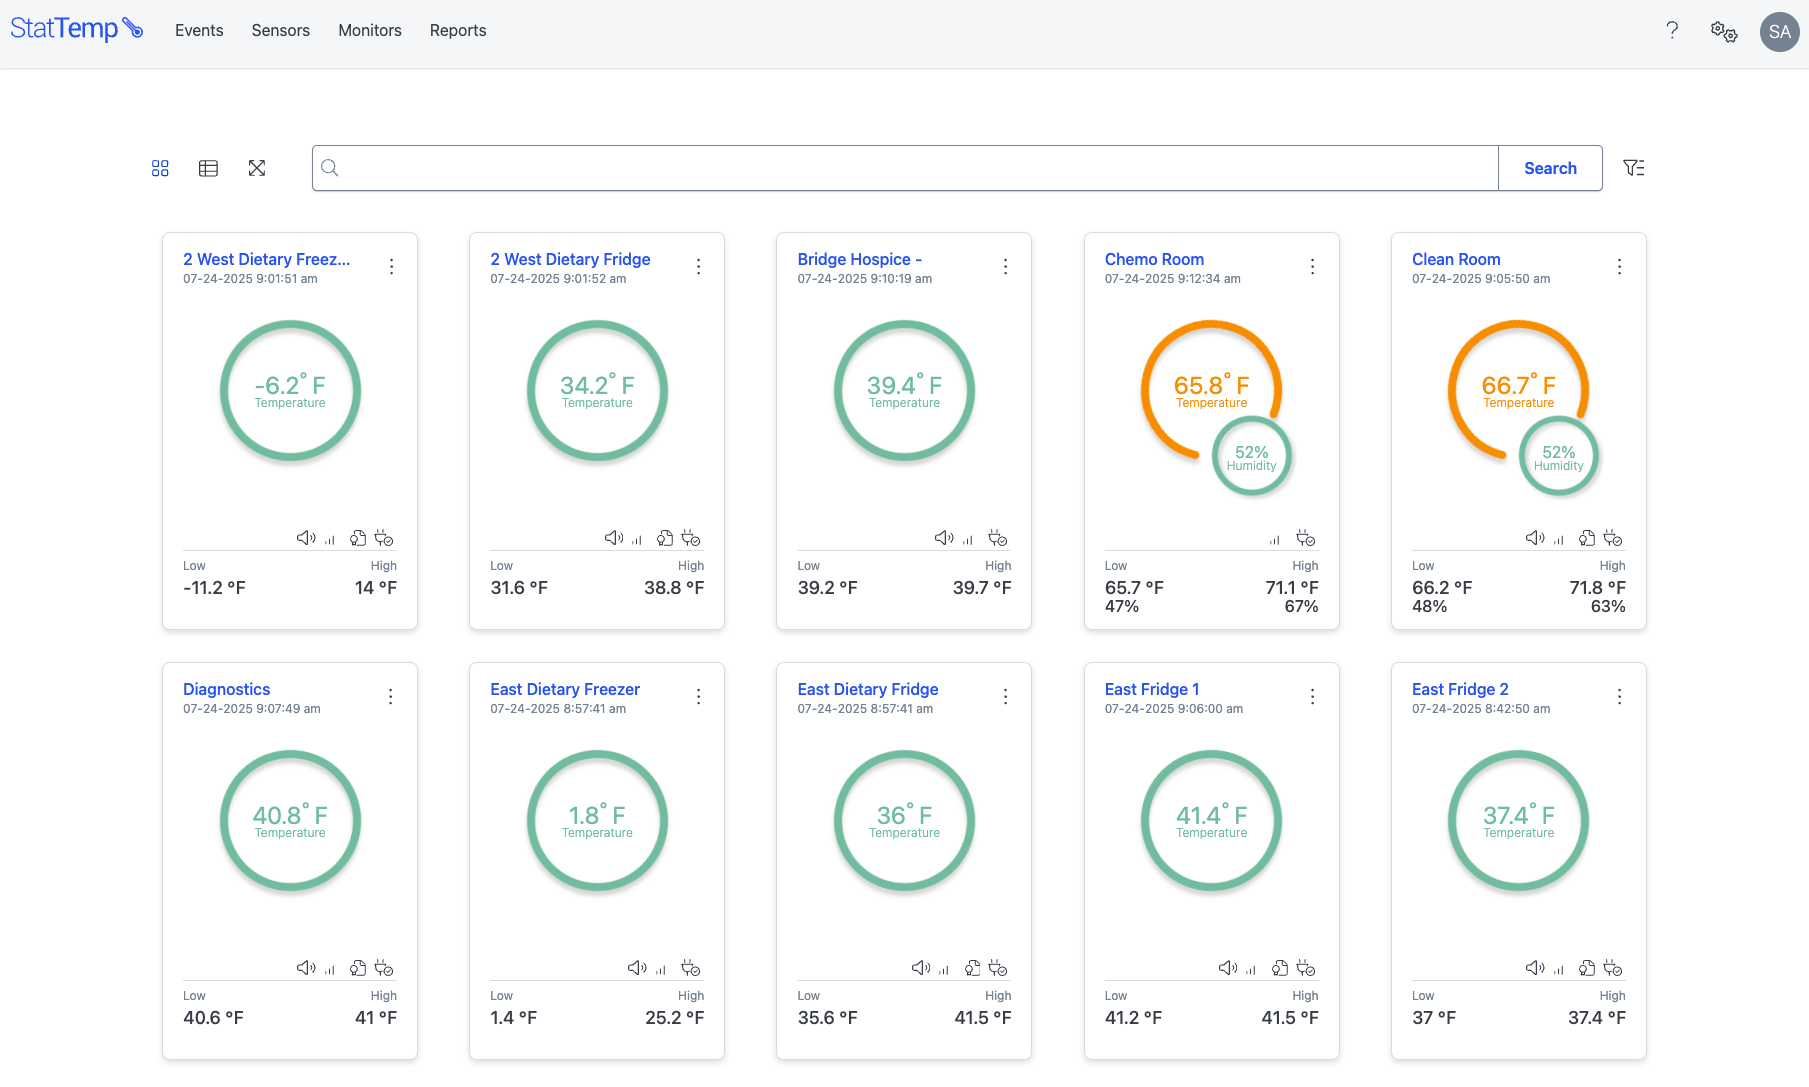Click speaker icon on 2 West Dietary Fridge

coord(613,538)
